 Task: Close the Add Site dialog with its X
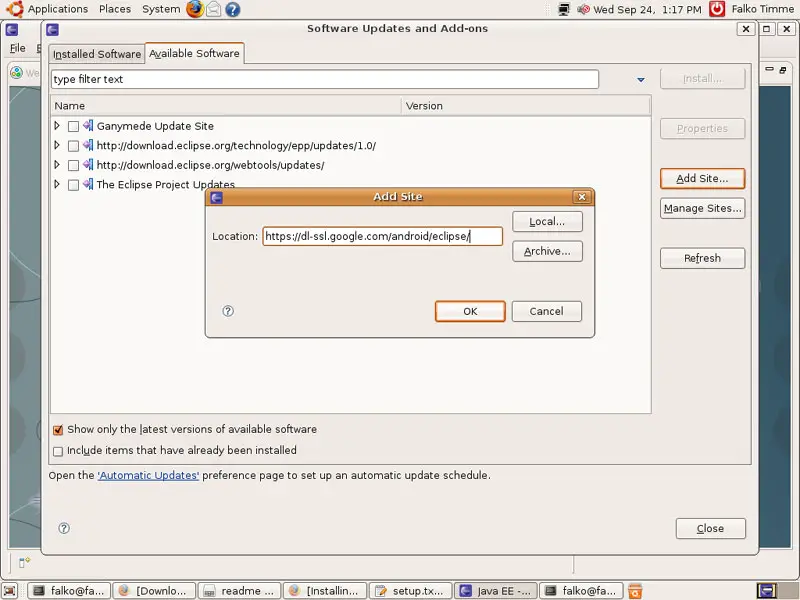[x=582, y=197]
